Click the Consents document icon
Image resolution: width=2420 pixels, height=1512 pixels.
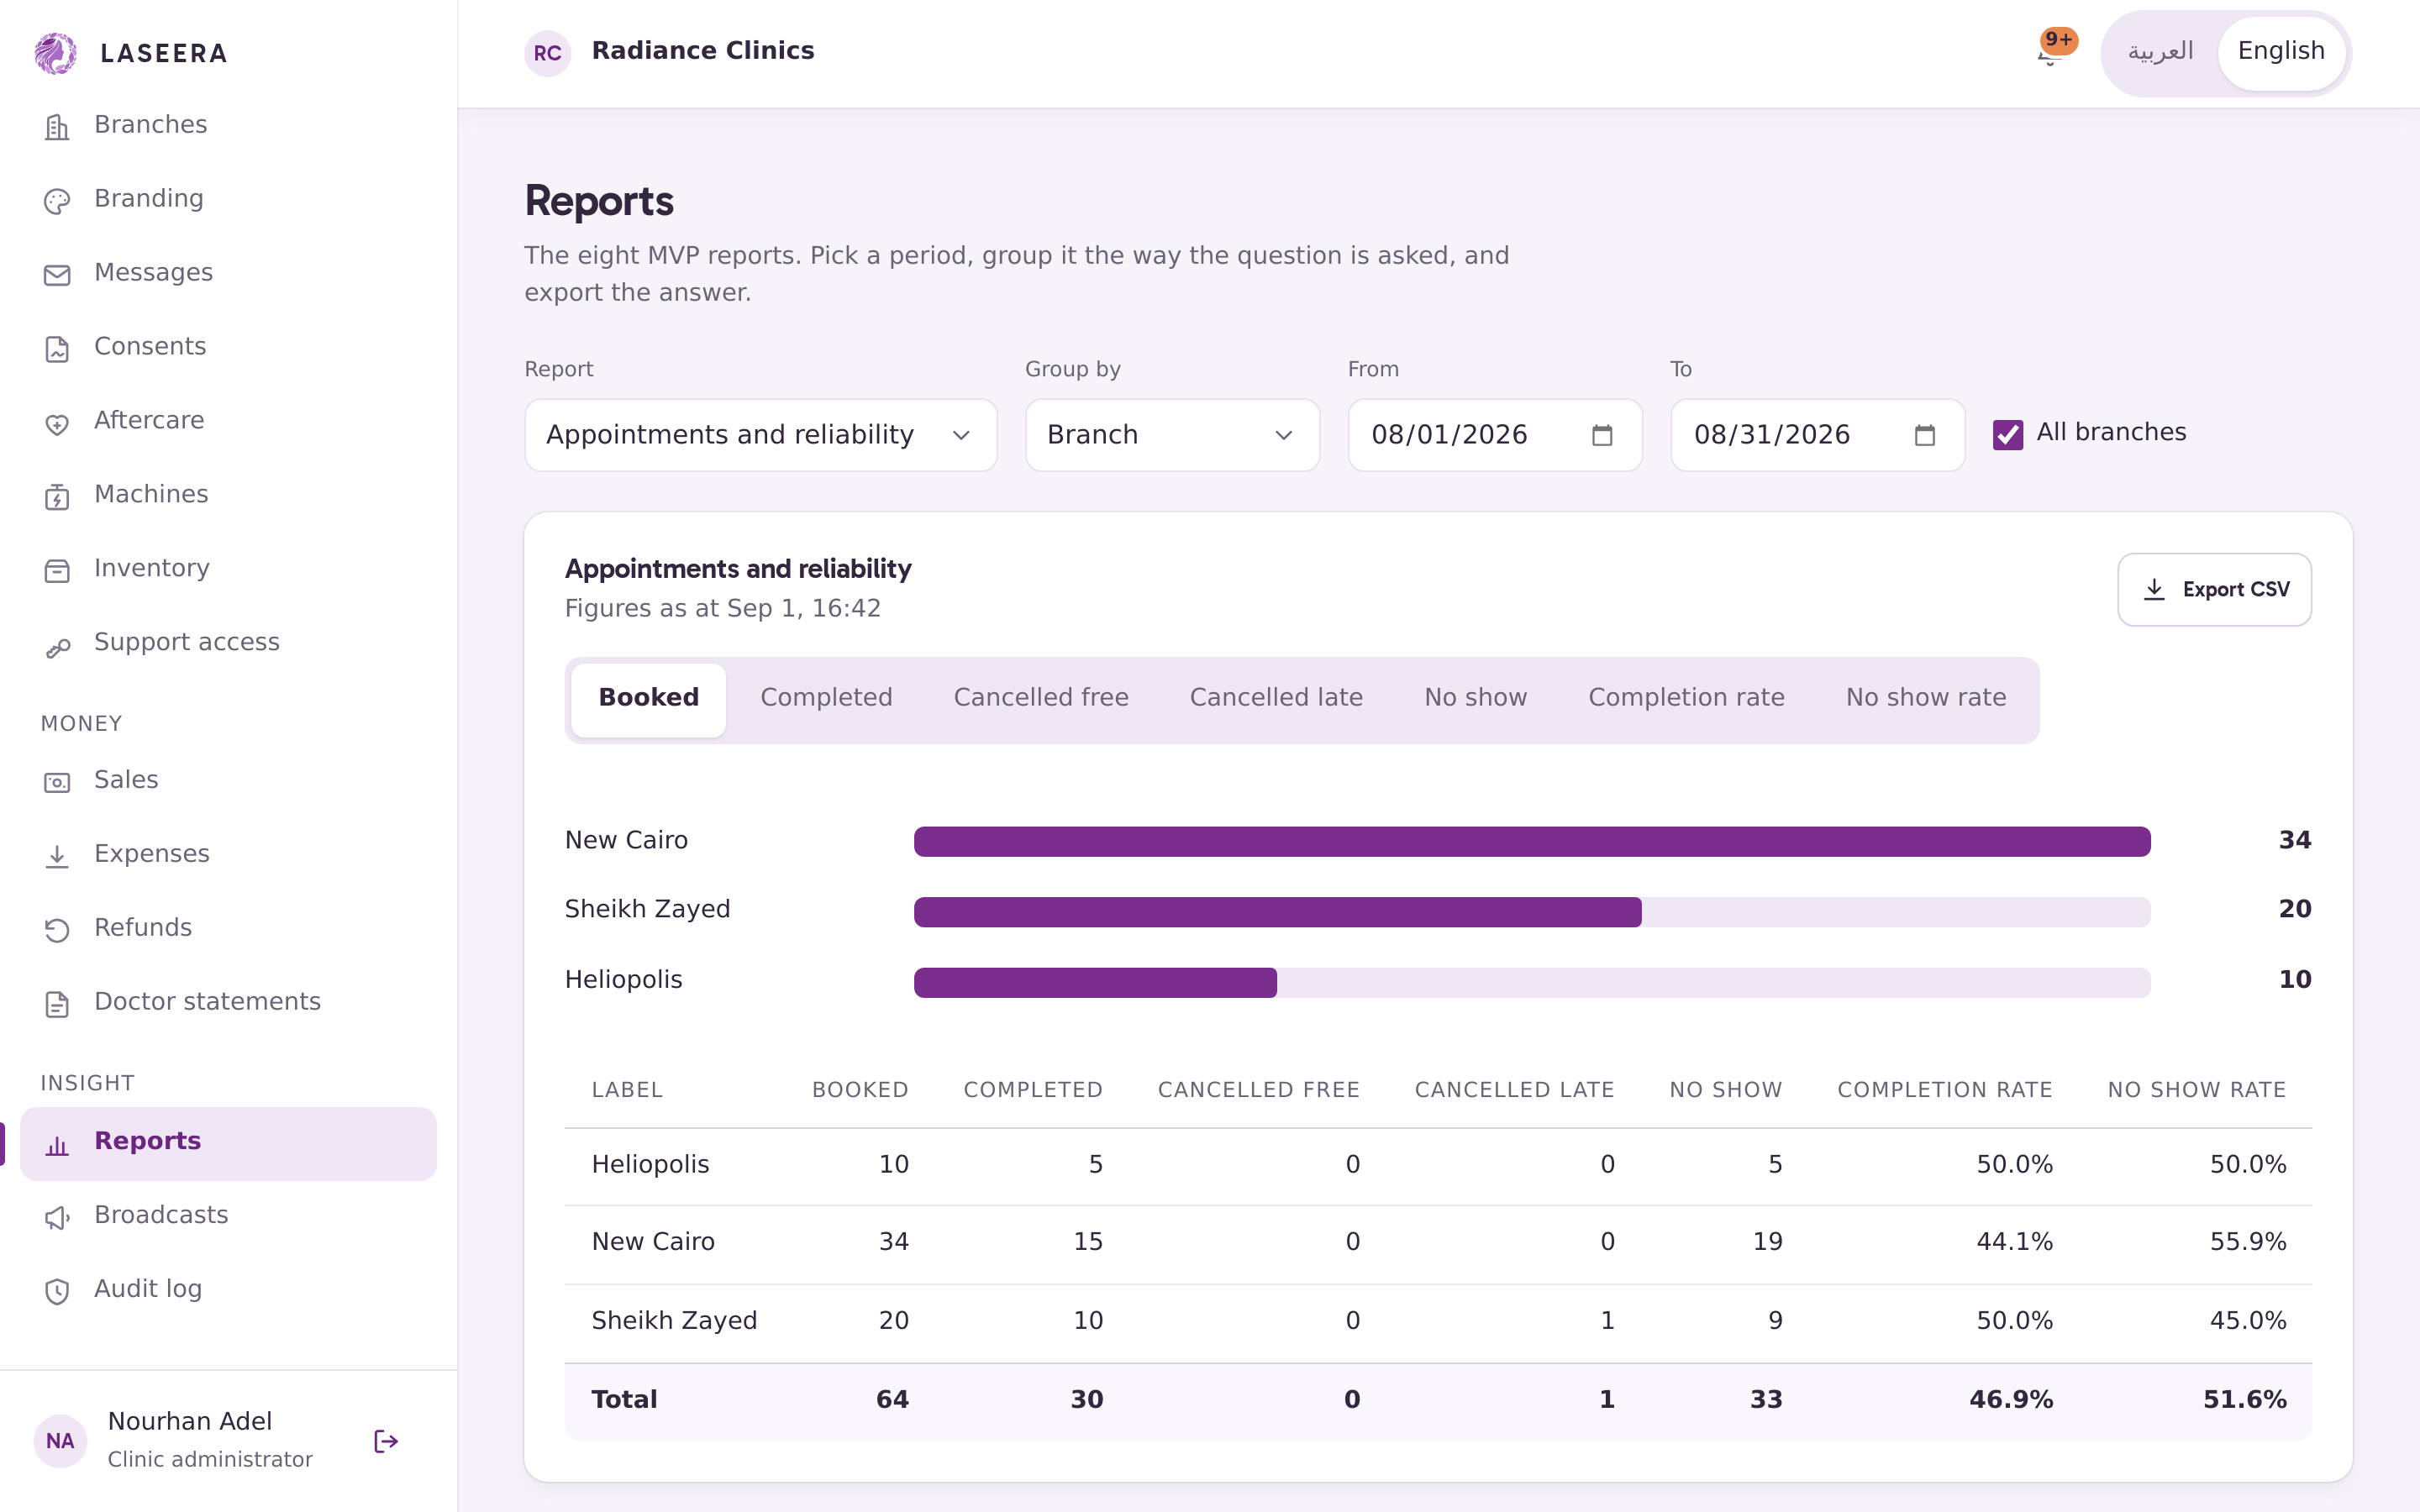pyautogui.click(x=57, y=349)
